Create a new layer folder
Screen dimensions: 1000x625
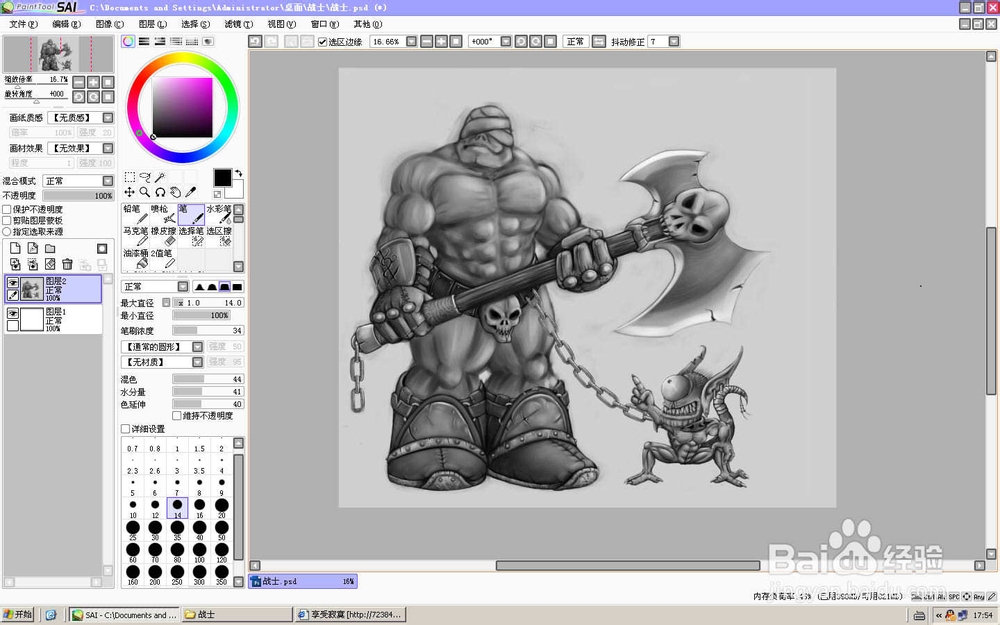[x=50, y=248]
